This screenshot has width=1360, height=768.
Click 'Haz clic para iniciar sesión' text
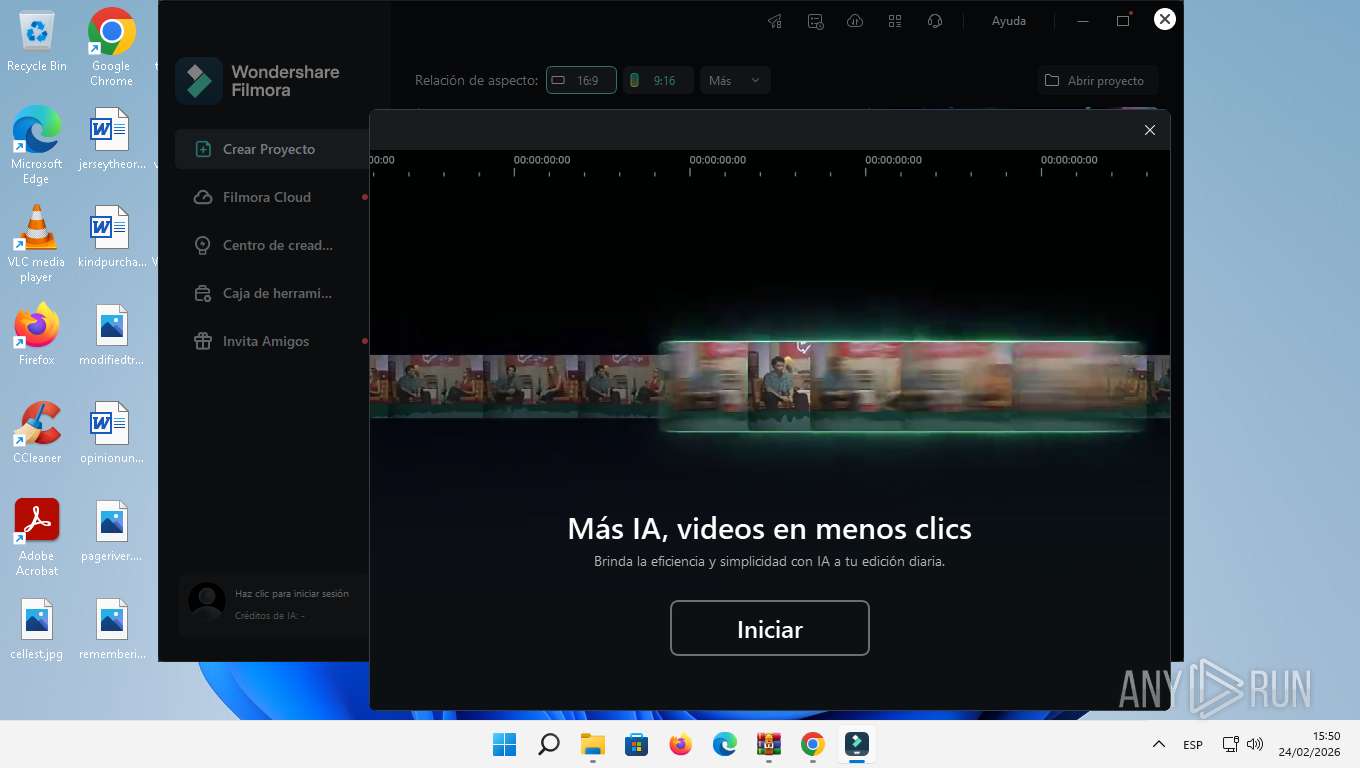pos(292,593)
